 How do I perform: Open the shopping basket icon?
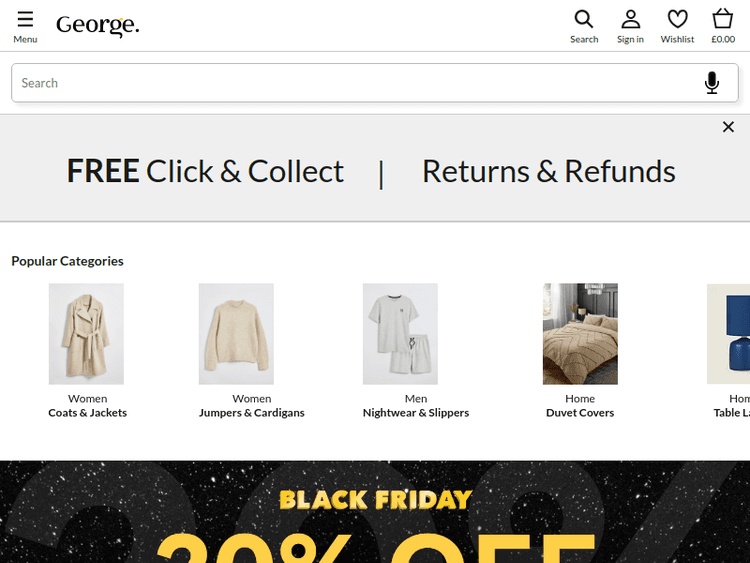[723, 20]
